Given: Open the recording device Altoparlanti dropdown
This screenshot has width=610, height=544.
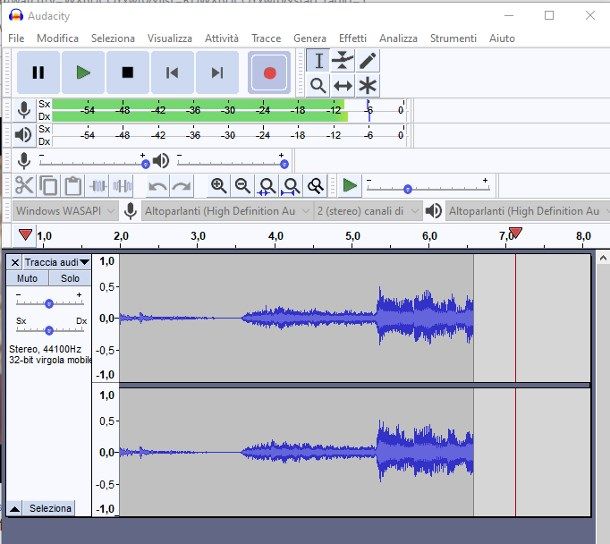Looking at the screenshot, I should click(227, 211).
